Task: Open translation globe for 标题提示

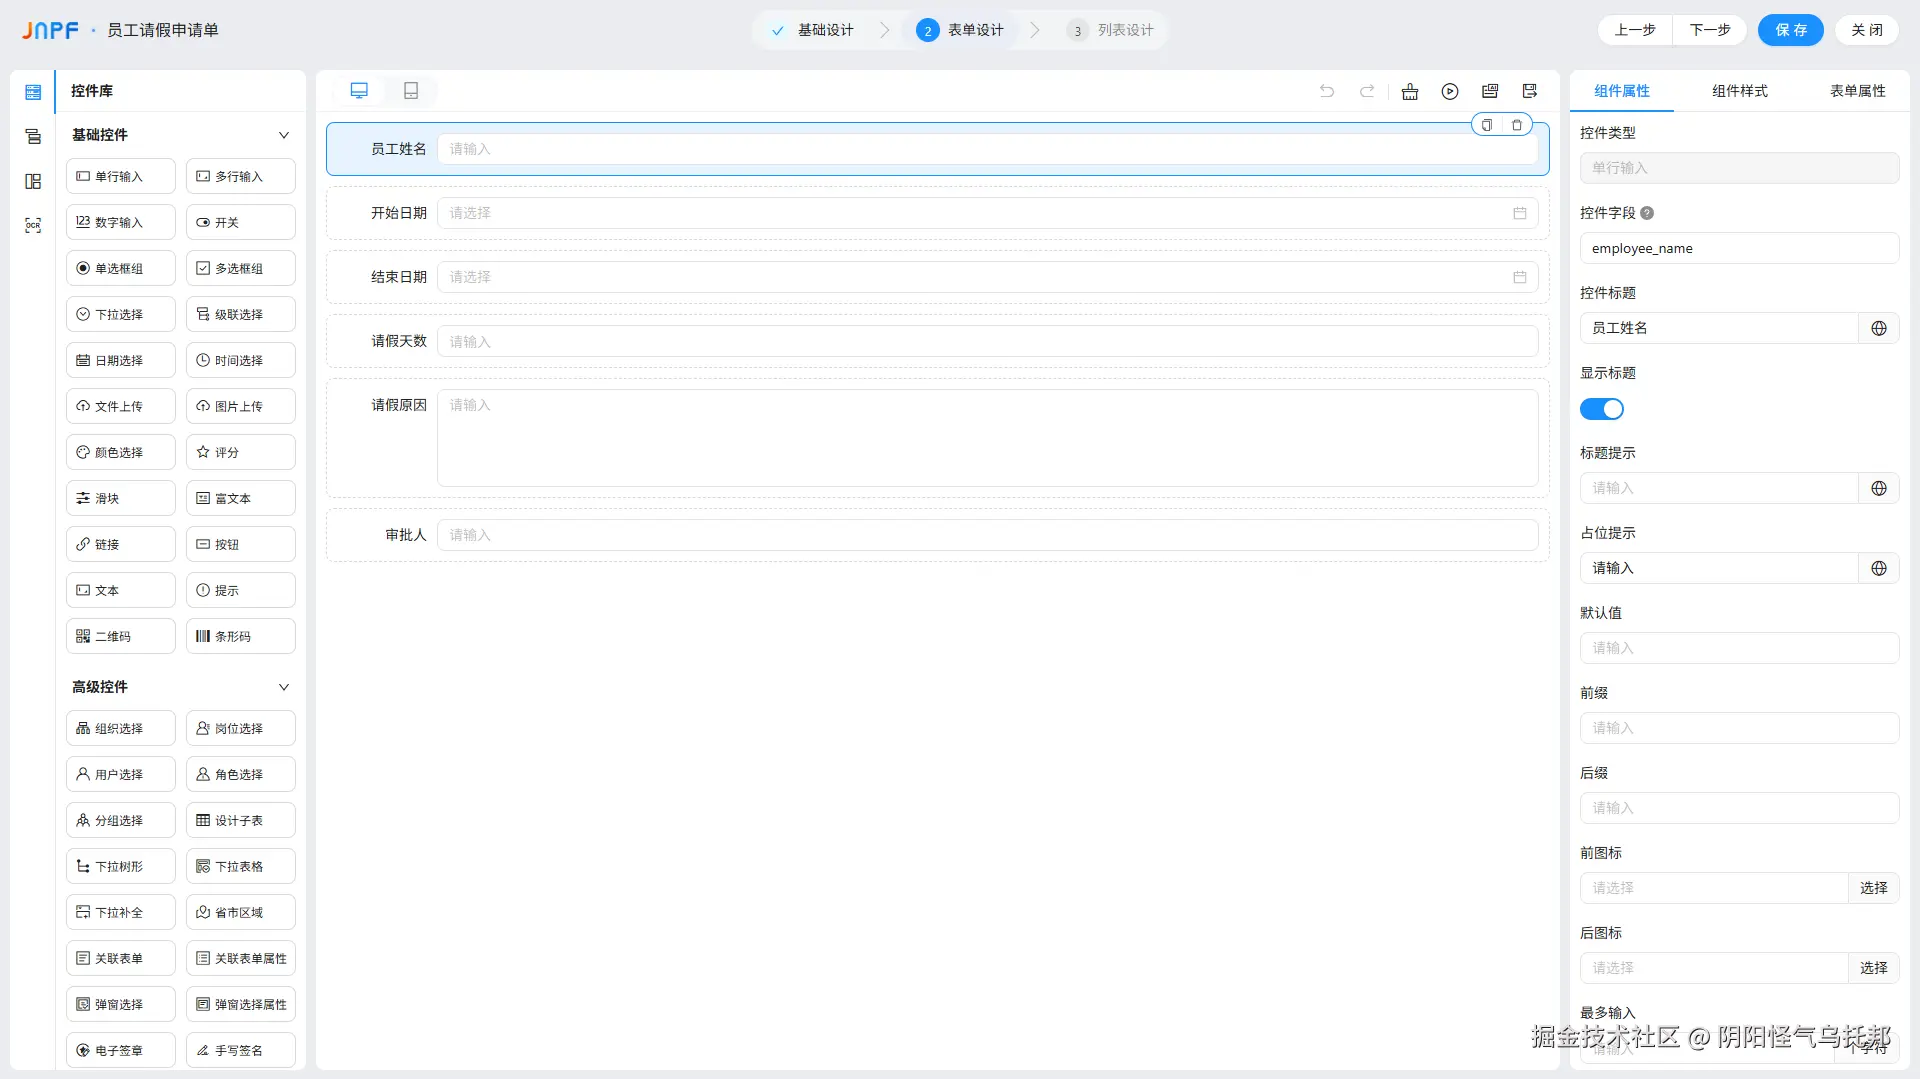Action: click(1879, 488)
